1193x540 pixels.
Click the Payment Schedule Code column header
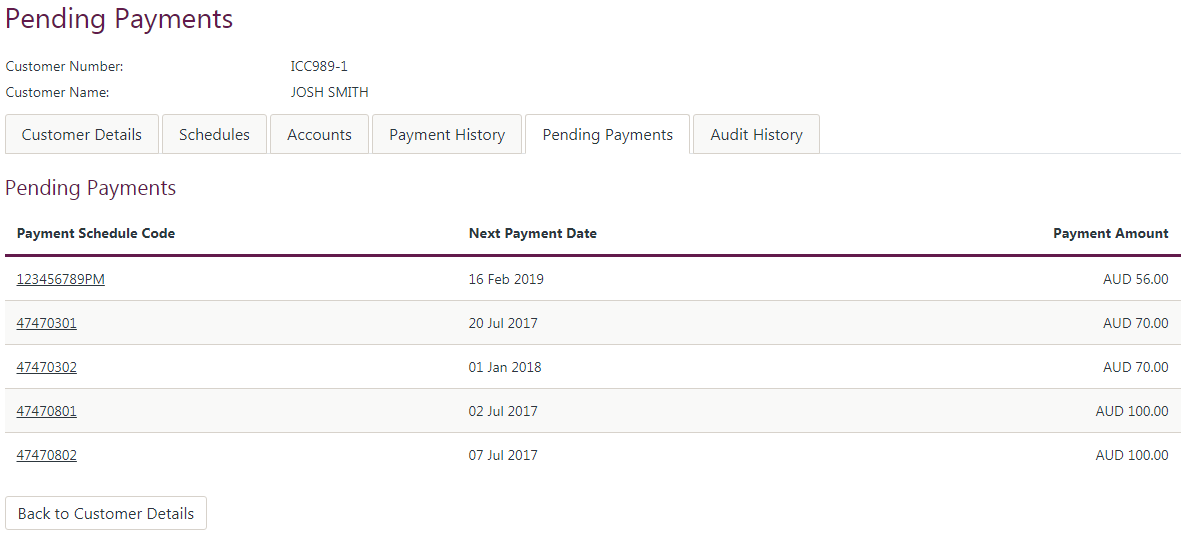(x=96, y=233)
